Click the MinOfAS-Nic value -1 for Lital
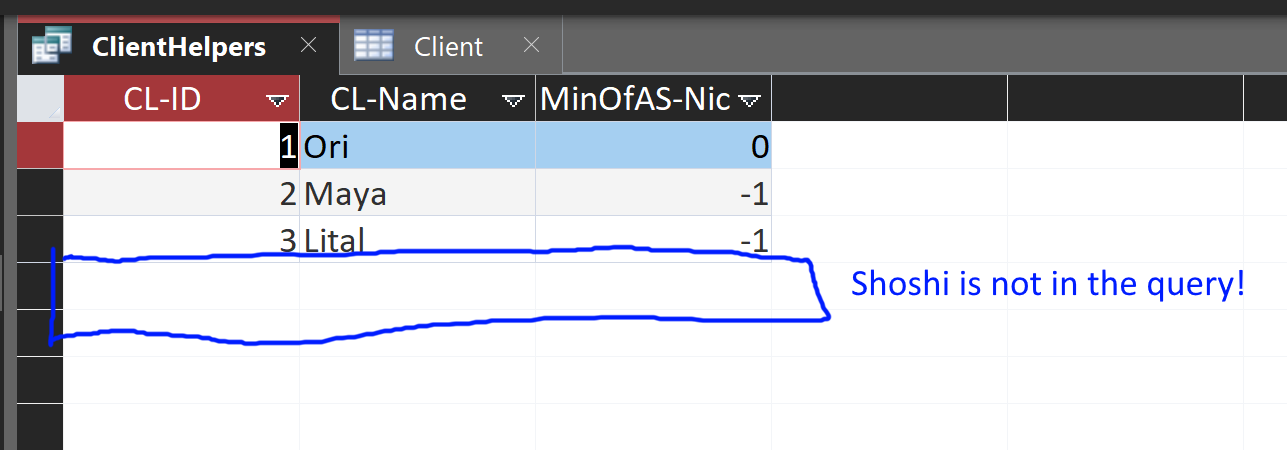 [653, 240]
